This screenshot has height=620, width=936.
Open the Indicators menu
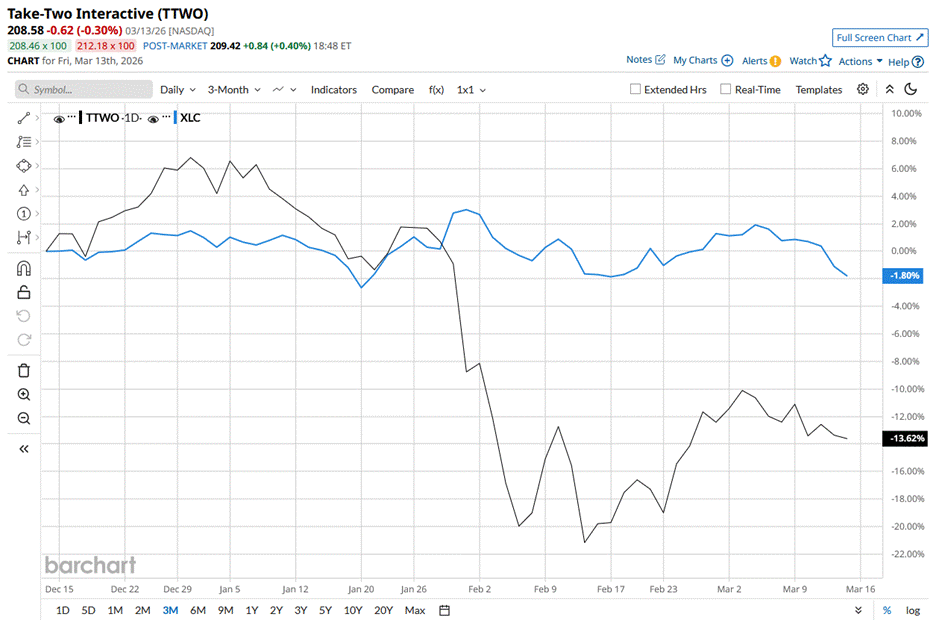pos(333,89)
